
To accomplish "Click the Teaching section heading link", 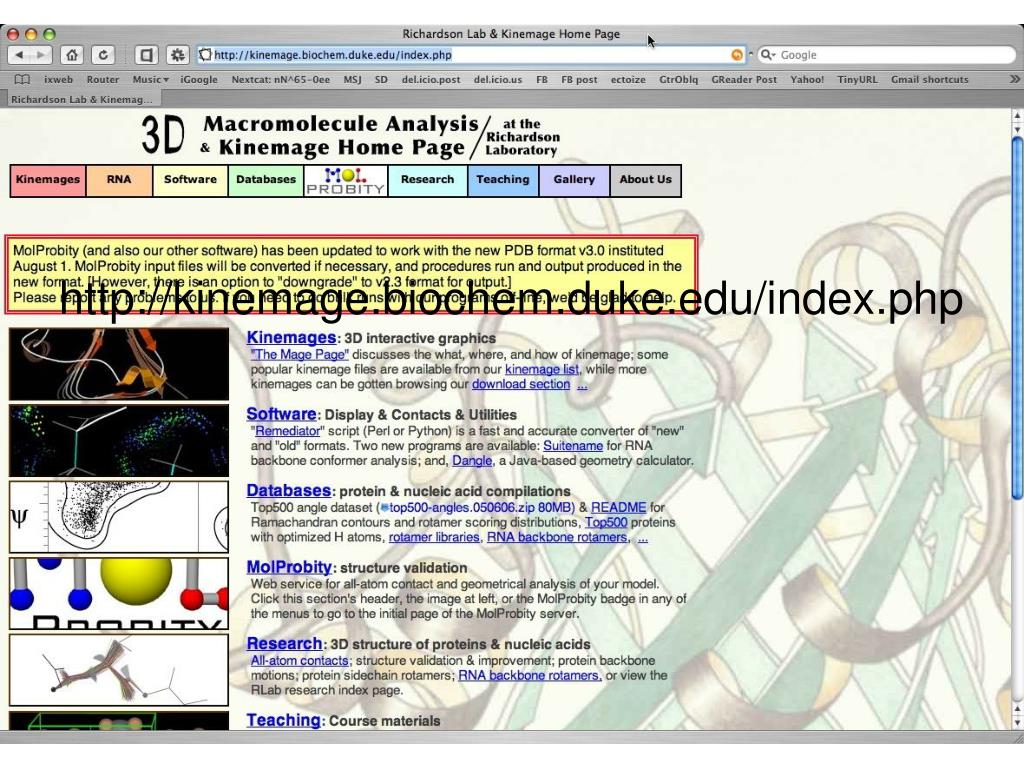I will [283, 720].
